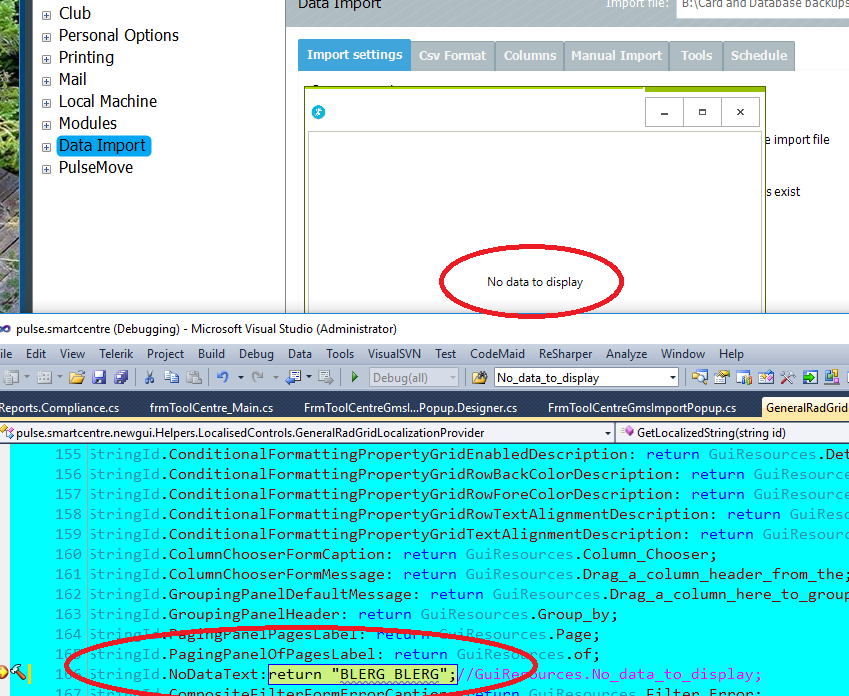
Task: Expand the PulseMove tree node
Action: 47,170
